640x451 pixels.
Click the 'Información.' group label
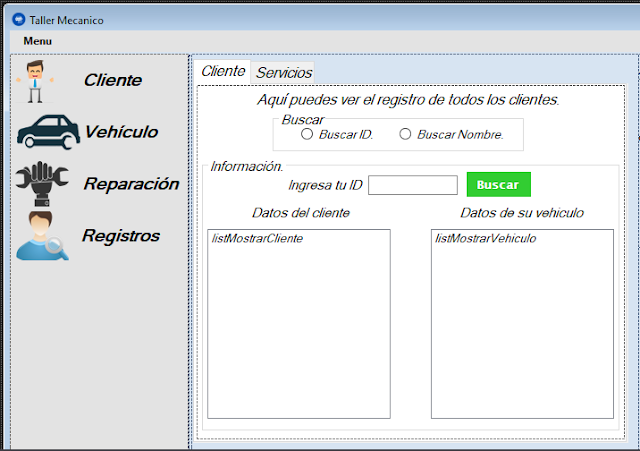tap(247, 166)
